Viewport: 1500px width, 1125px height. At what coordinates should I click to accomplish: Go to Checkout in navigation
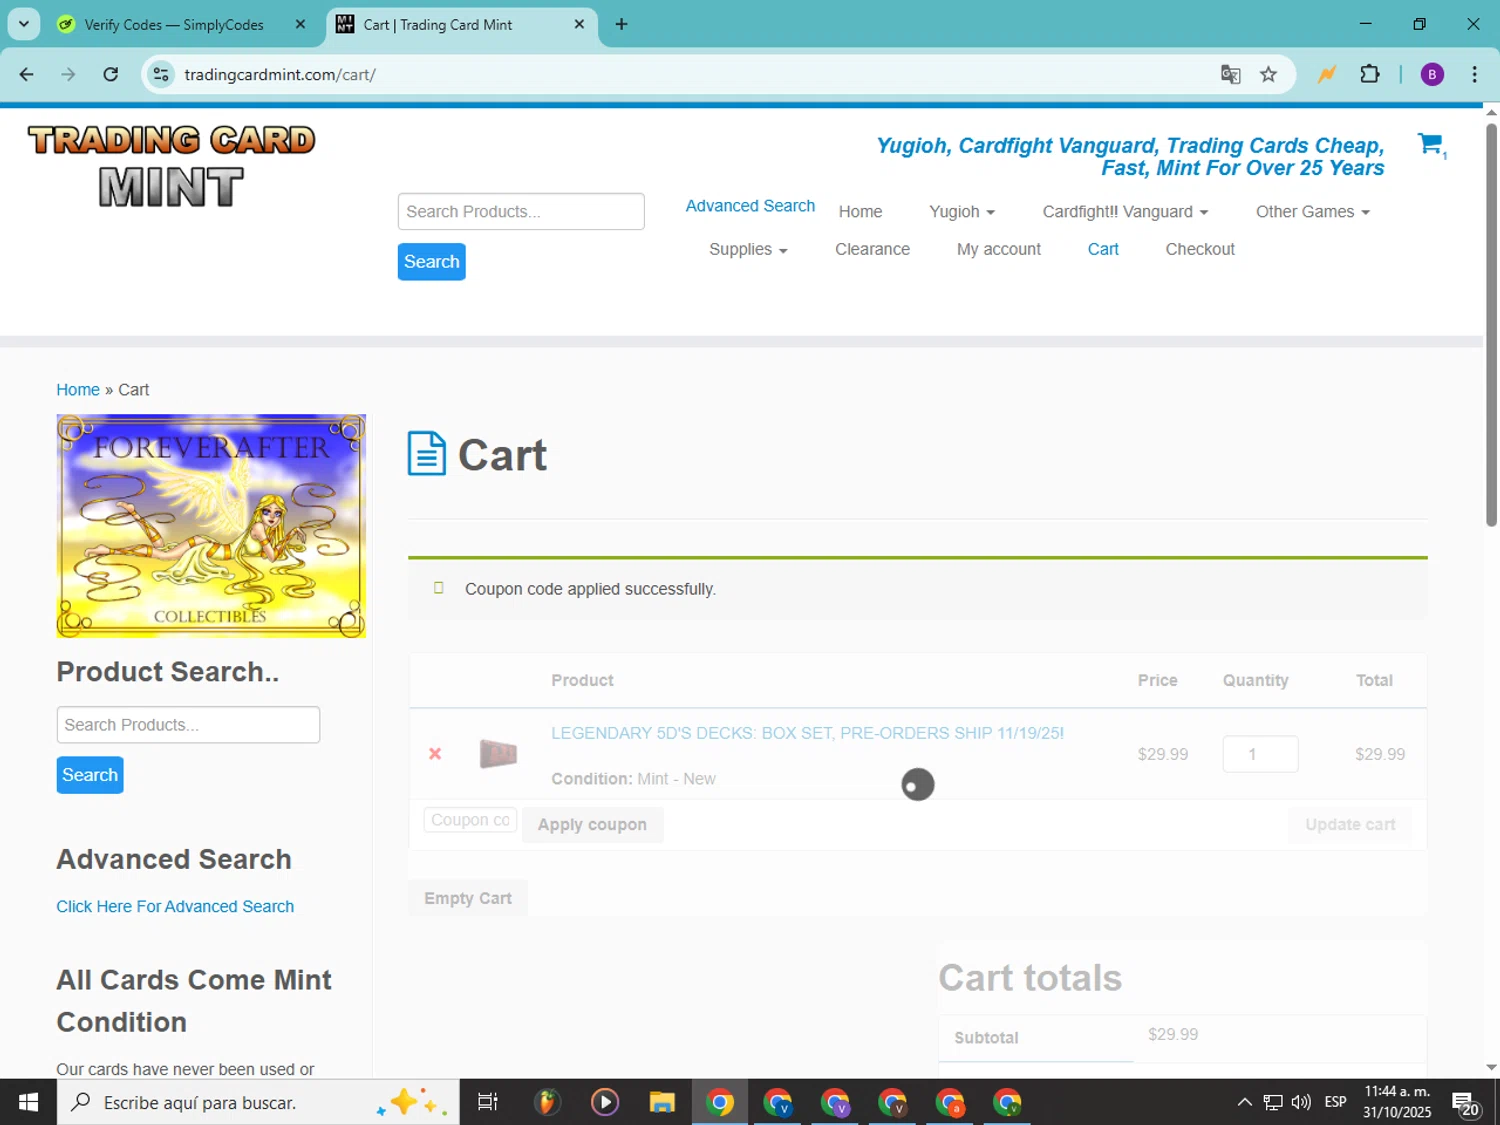tap(1199, 249)
